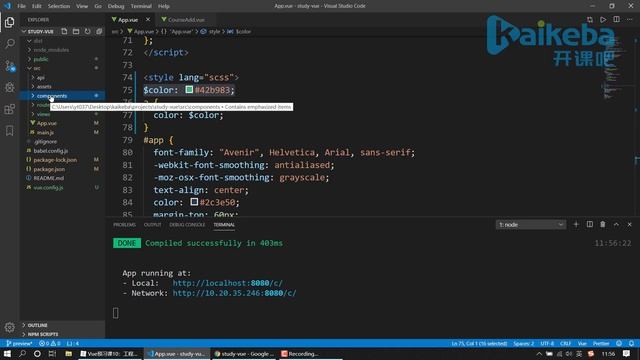Open the Selection menu
The width and height of the screenshot is (640, 360).
[59, 6]
